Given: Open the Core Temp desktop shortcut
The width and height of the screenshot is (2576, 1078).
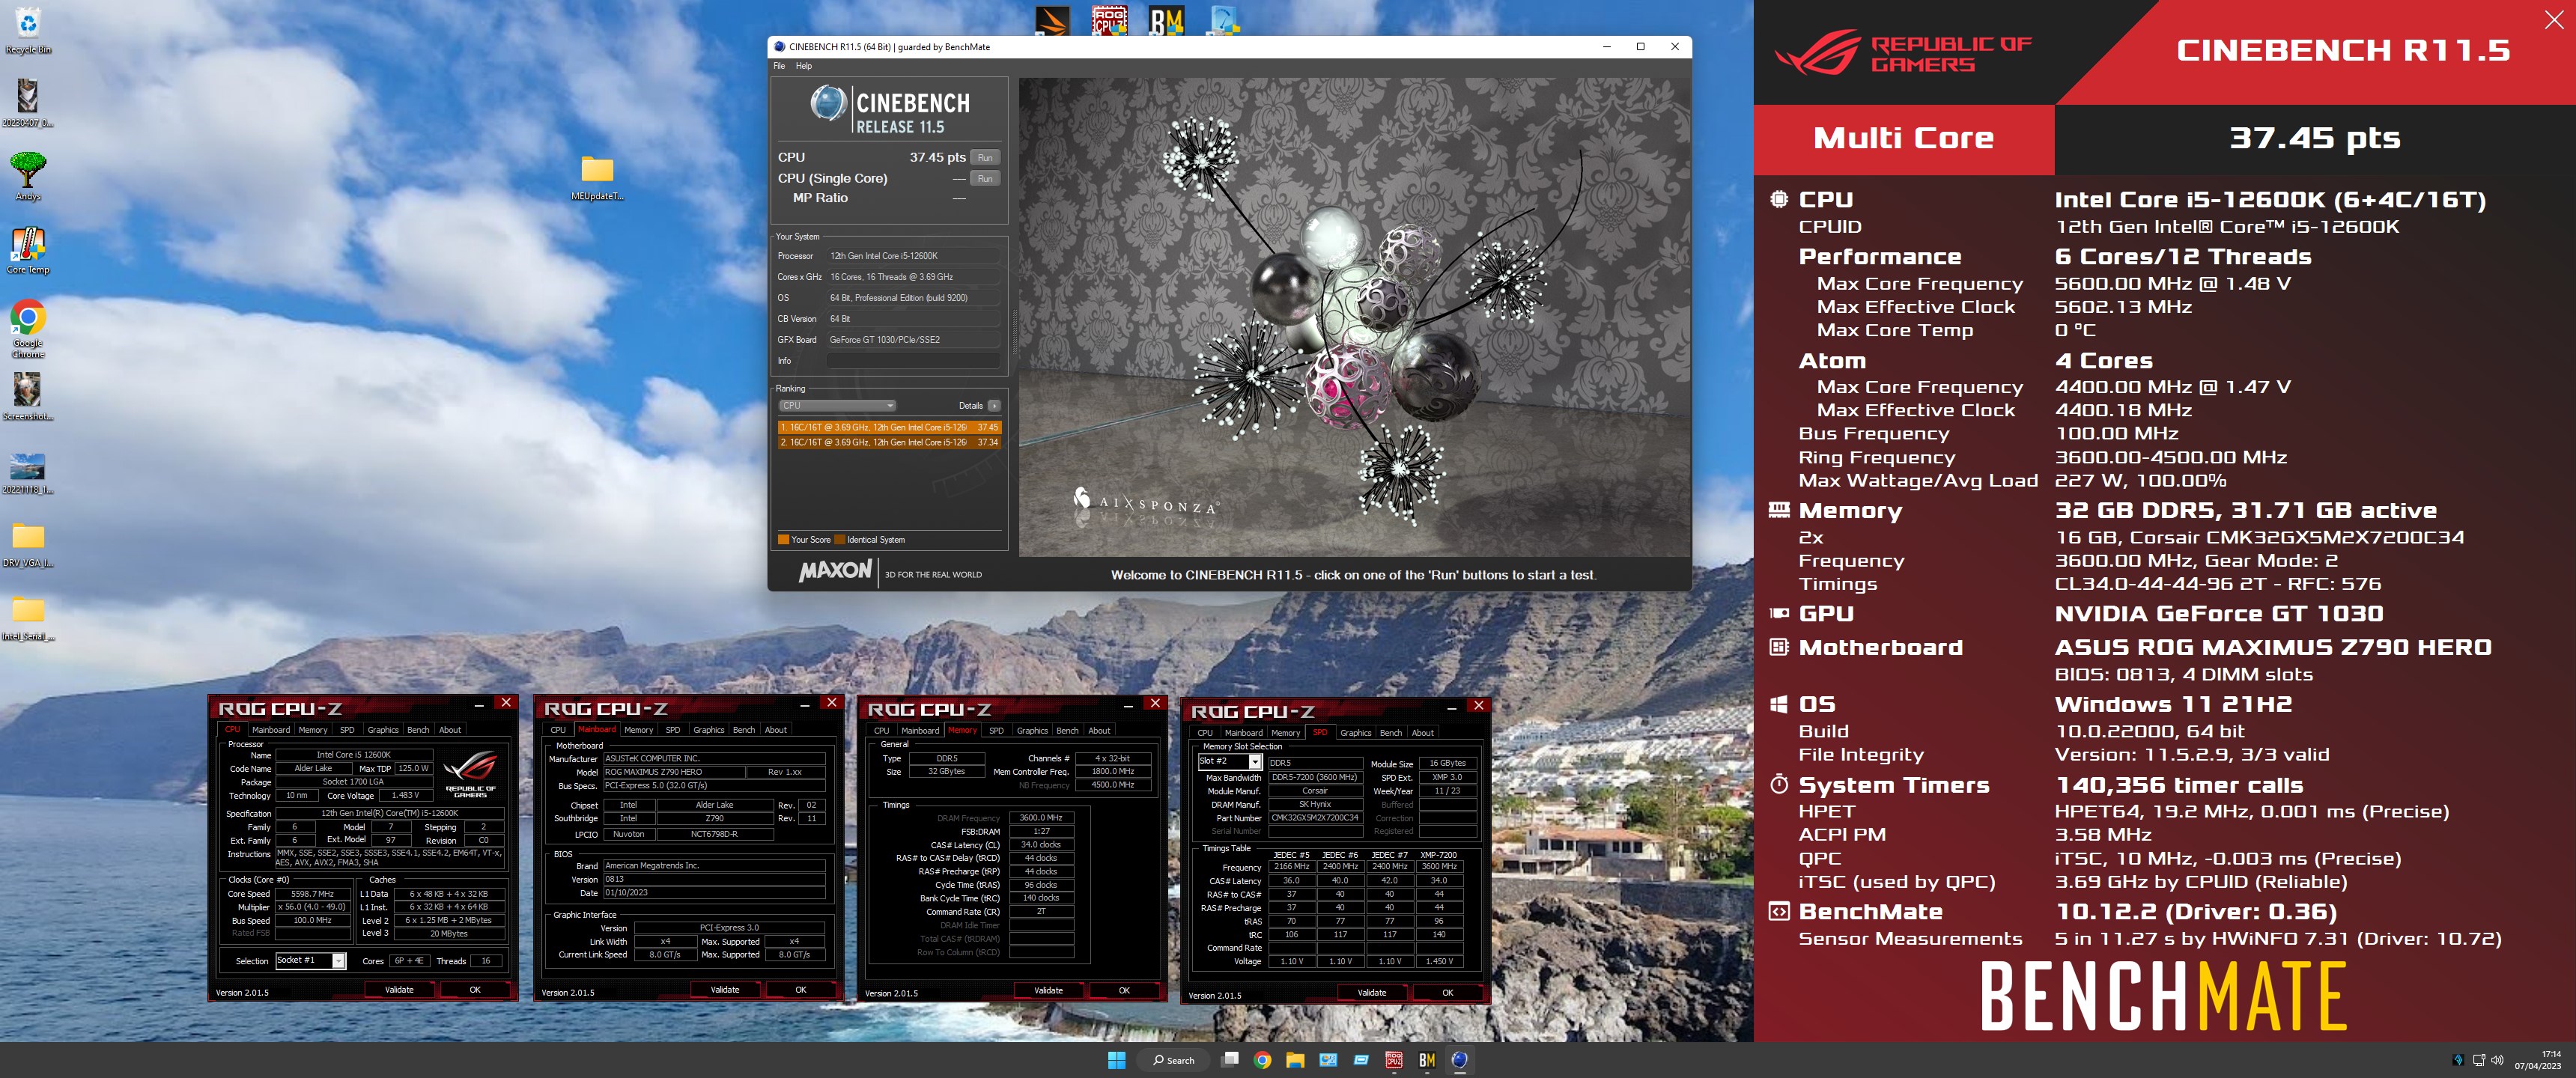Looking at the screenshot, I should (x=28, y=250).
